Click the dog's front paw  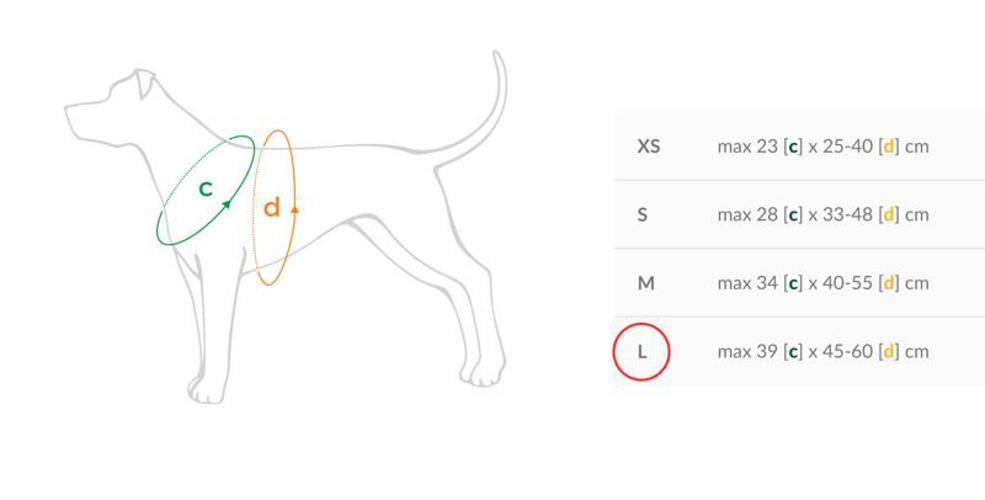click(x=207, y=390)
